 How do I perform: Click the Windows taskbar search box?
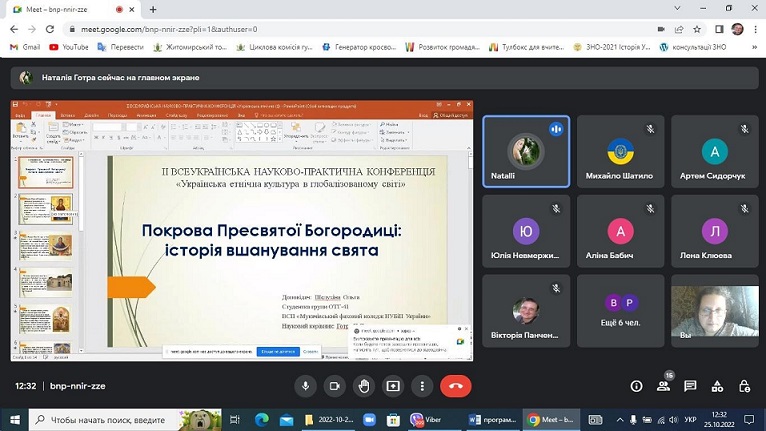coord(125,420)
